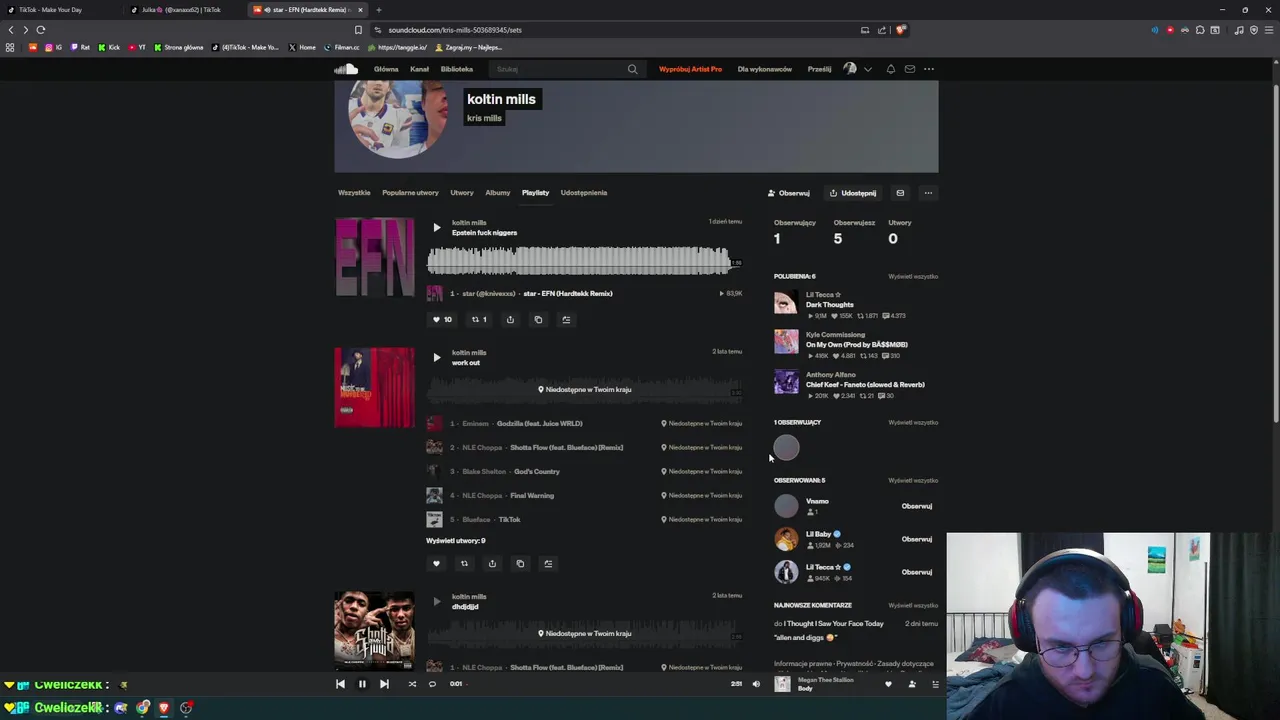1280x720 pixels.
Task: Share the work out playlist
Action: 492,563
